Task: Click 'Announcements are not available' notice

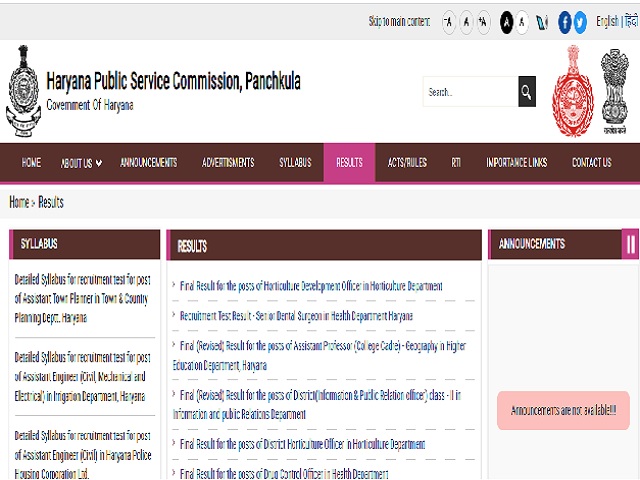Action: (x=563, y=410)
